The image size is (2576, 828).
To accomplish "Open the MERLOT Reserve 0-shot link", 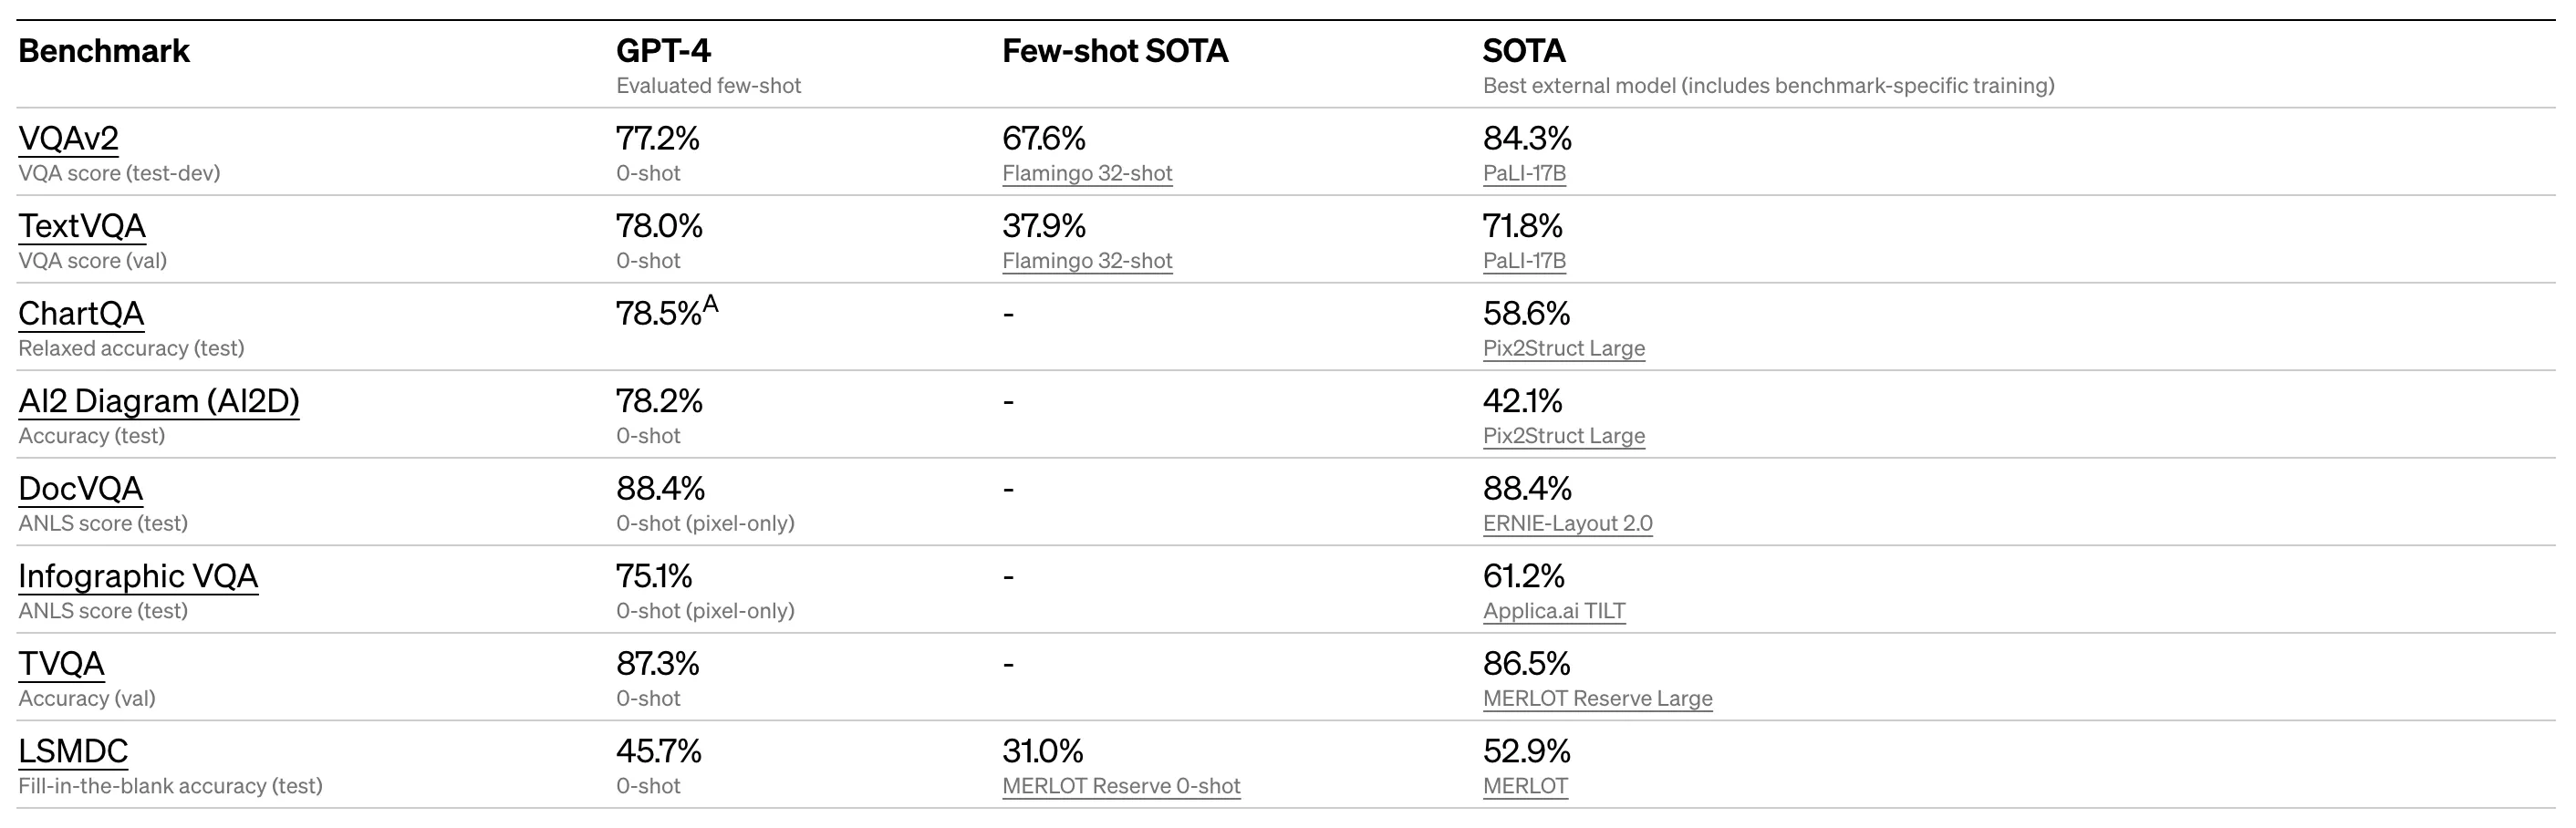I will [1121, 786].
